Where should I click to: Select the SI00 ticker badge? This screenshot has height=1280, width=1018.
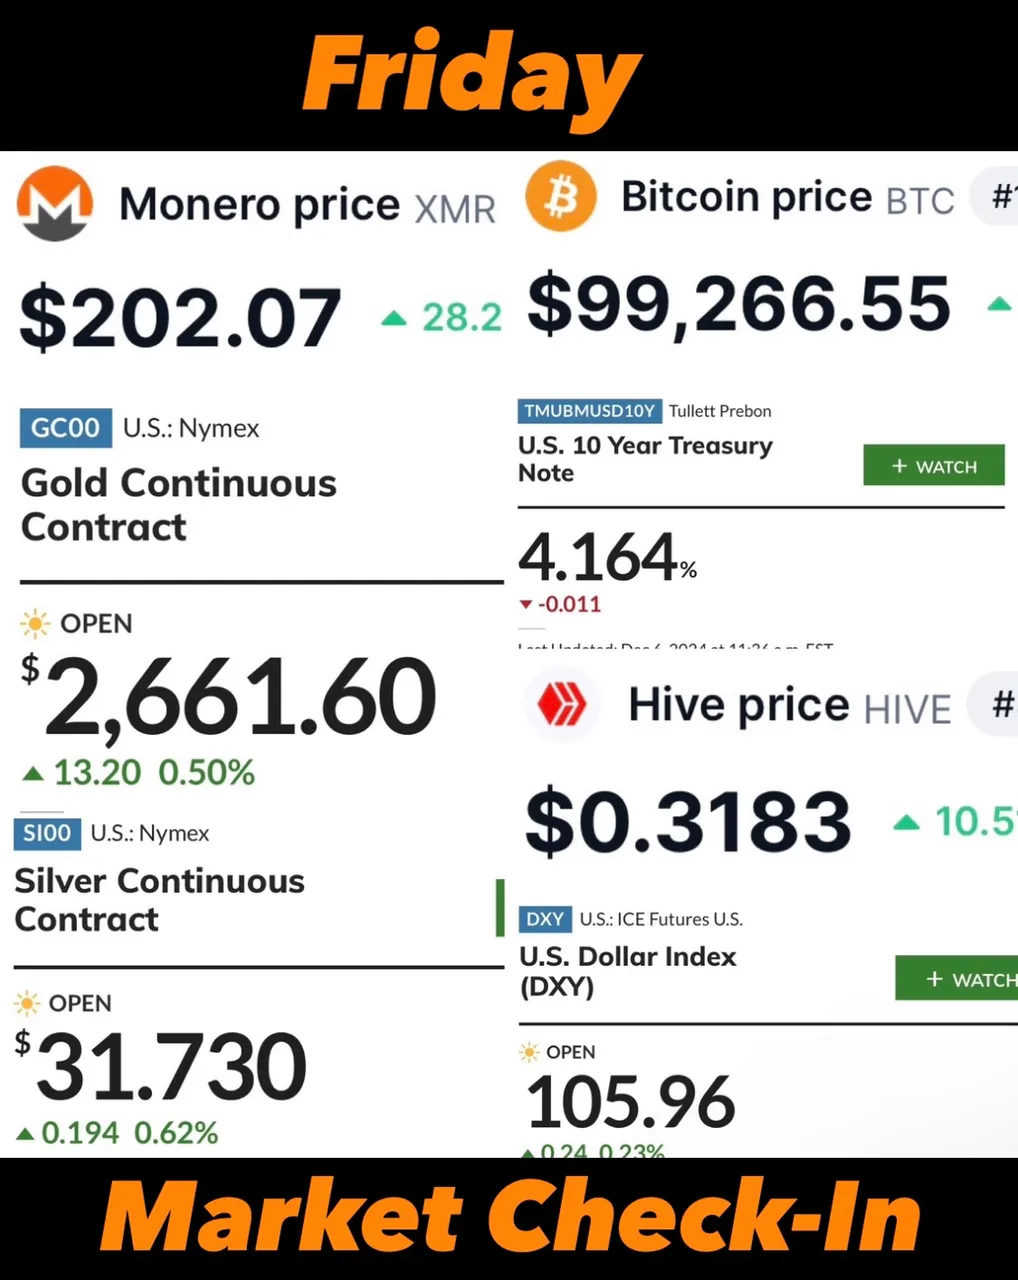coord(47,833)
